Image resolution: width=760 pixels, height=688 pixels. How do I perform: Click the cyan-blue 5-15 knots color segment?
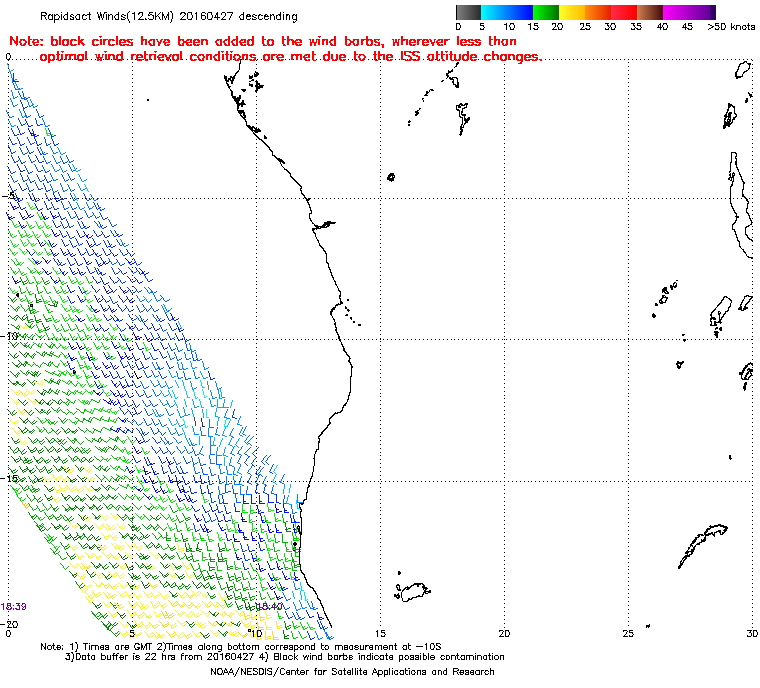coord(507,12)
